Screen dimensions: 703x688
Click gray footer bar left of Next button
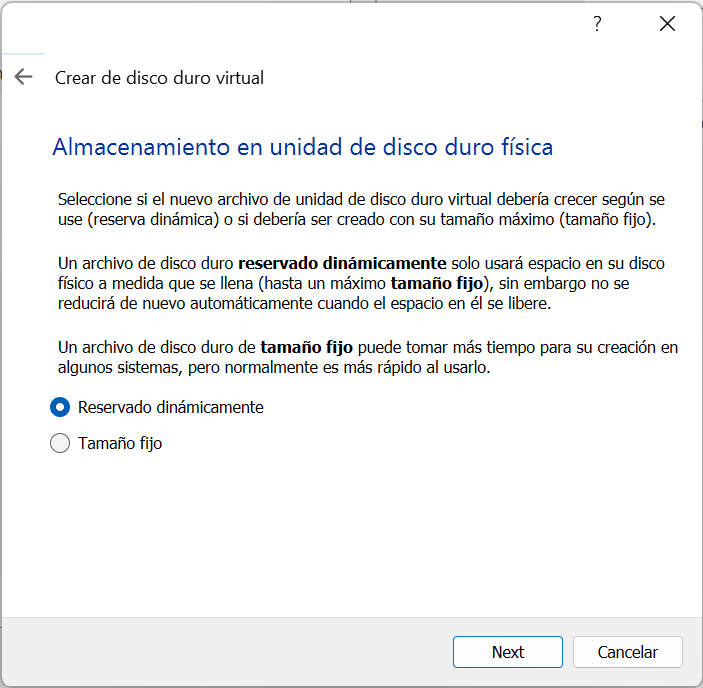pyautogui.click(x=224, y=652)
